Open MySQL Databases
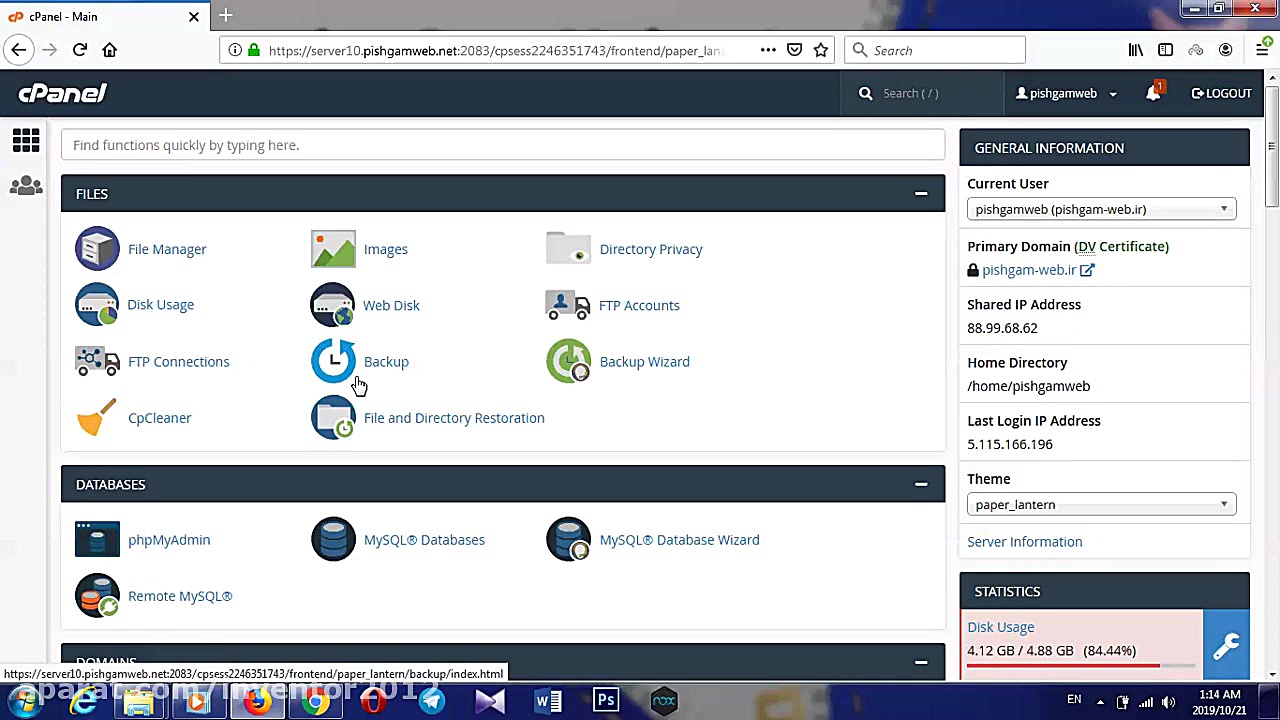Viewport: 1280px width, 720px height. [424, 540]
